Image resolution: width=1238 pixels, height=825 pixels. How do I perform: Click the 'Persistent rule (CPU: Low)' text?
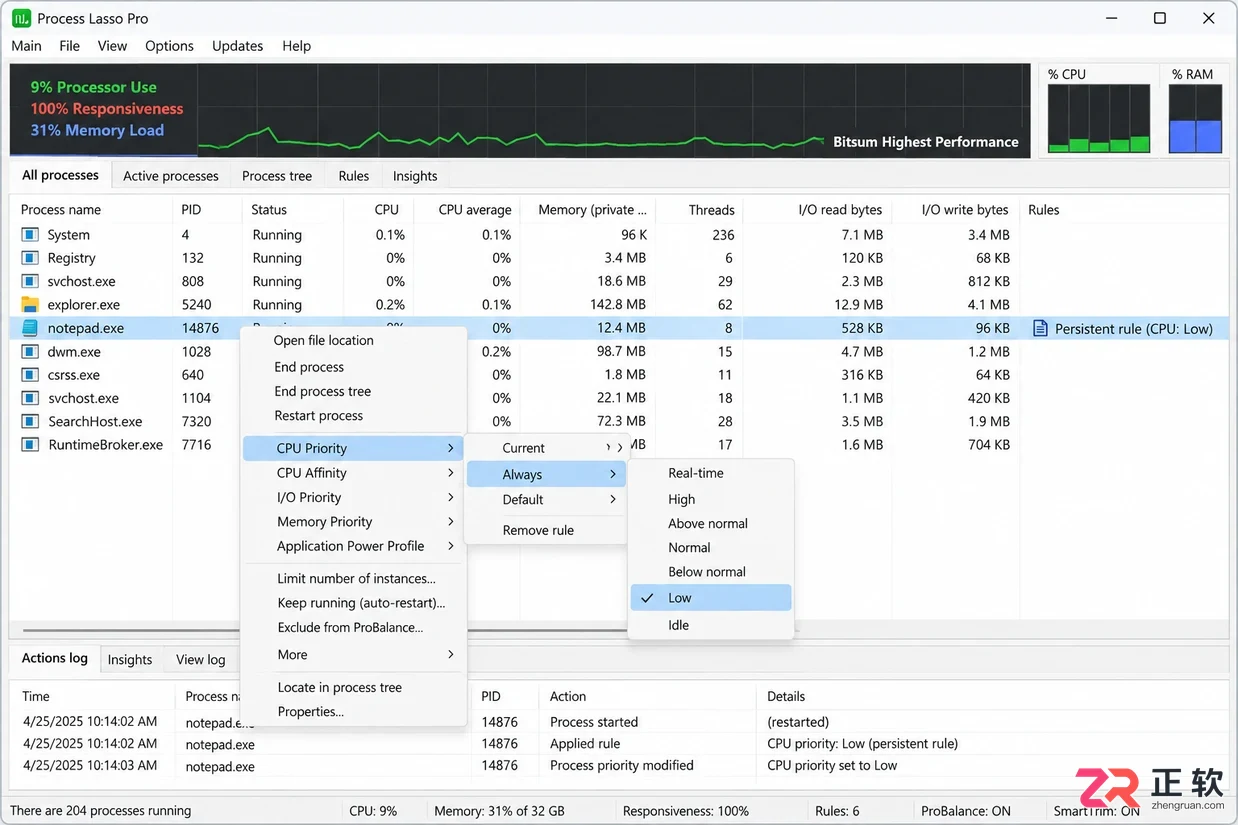pos(1134,328)
